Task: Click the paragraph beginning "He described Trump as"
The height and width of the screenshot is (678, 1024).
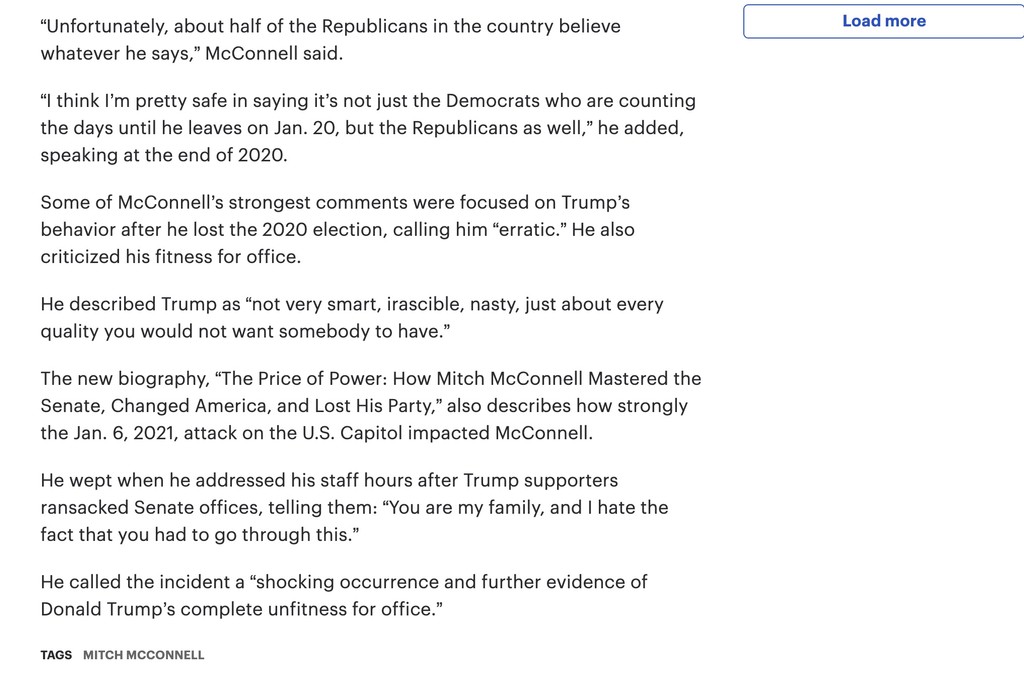Action: pos(352,317)
